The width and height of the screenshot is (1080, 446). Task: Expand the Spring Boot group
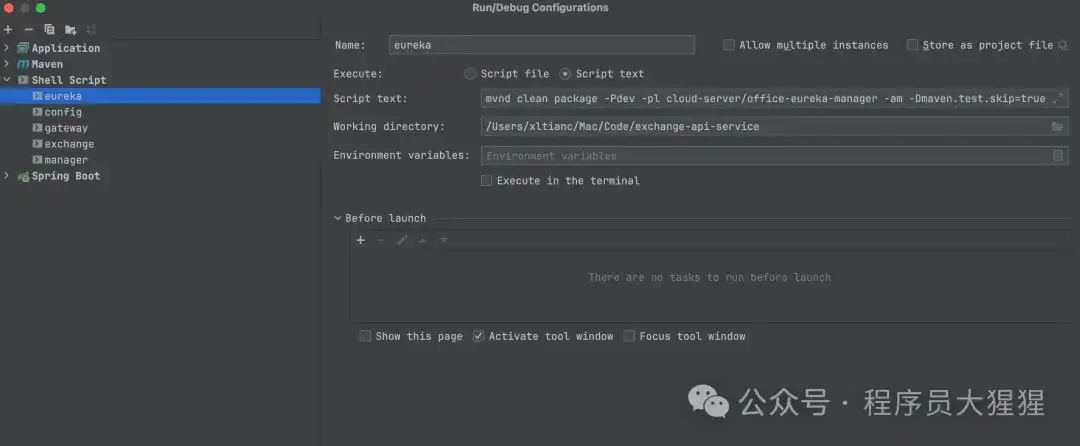7,176
